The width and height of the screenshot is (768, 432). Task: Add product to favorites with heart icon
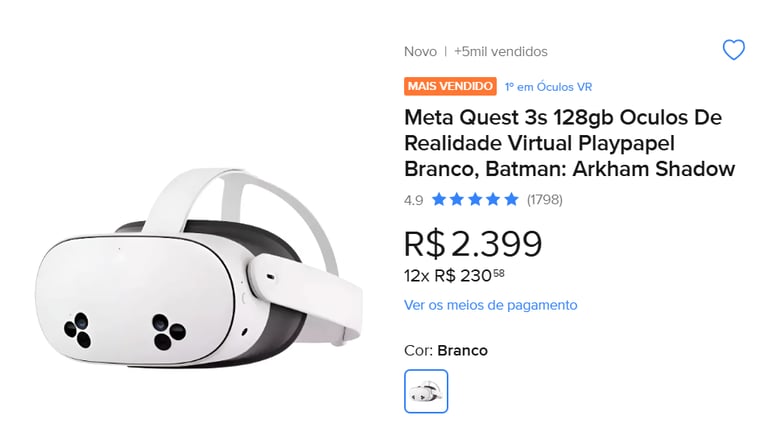tap(734, 49)
